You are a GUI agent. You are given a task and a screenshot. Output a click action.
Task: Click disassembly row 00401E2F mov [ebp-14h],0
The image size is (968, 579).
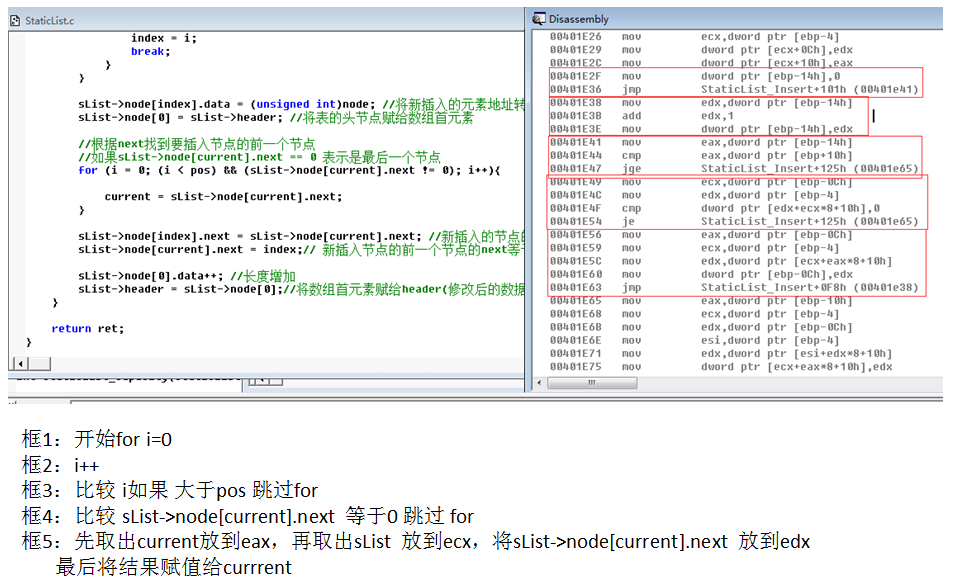695,77
